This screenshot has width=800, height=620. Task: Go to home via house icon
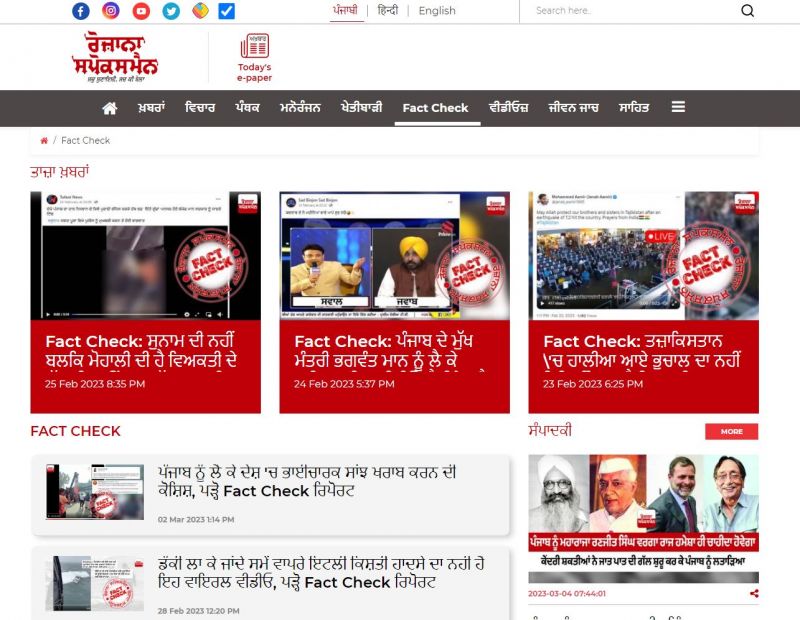coord(110,108)
